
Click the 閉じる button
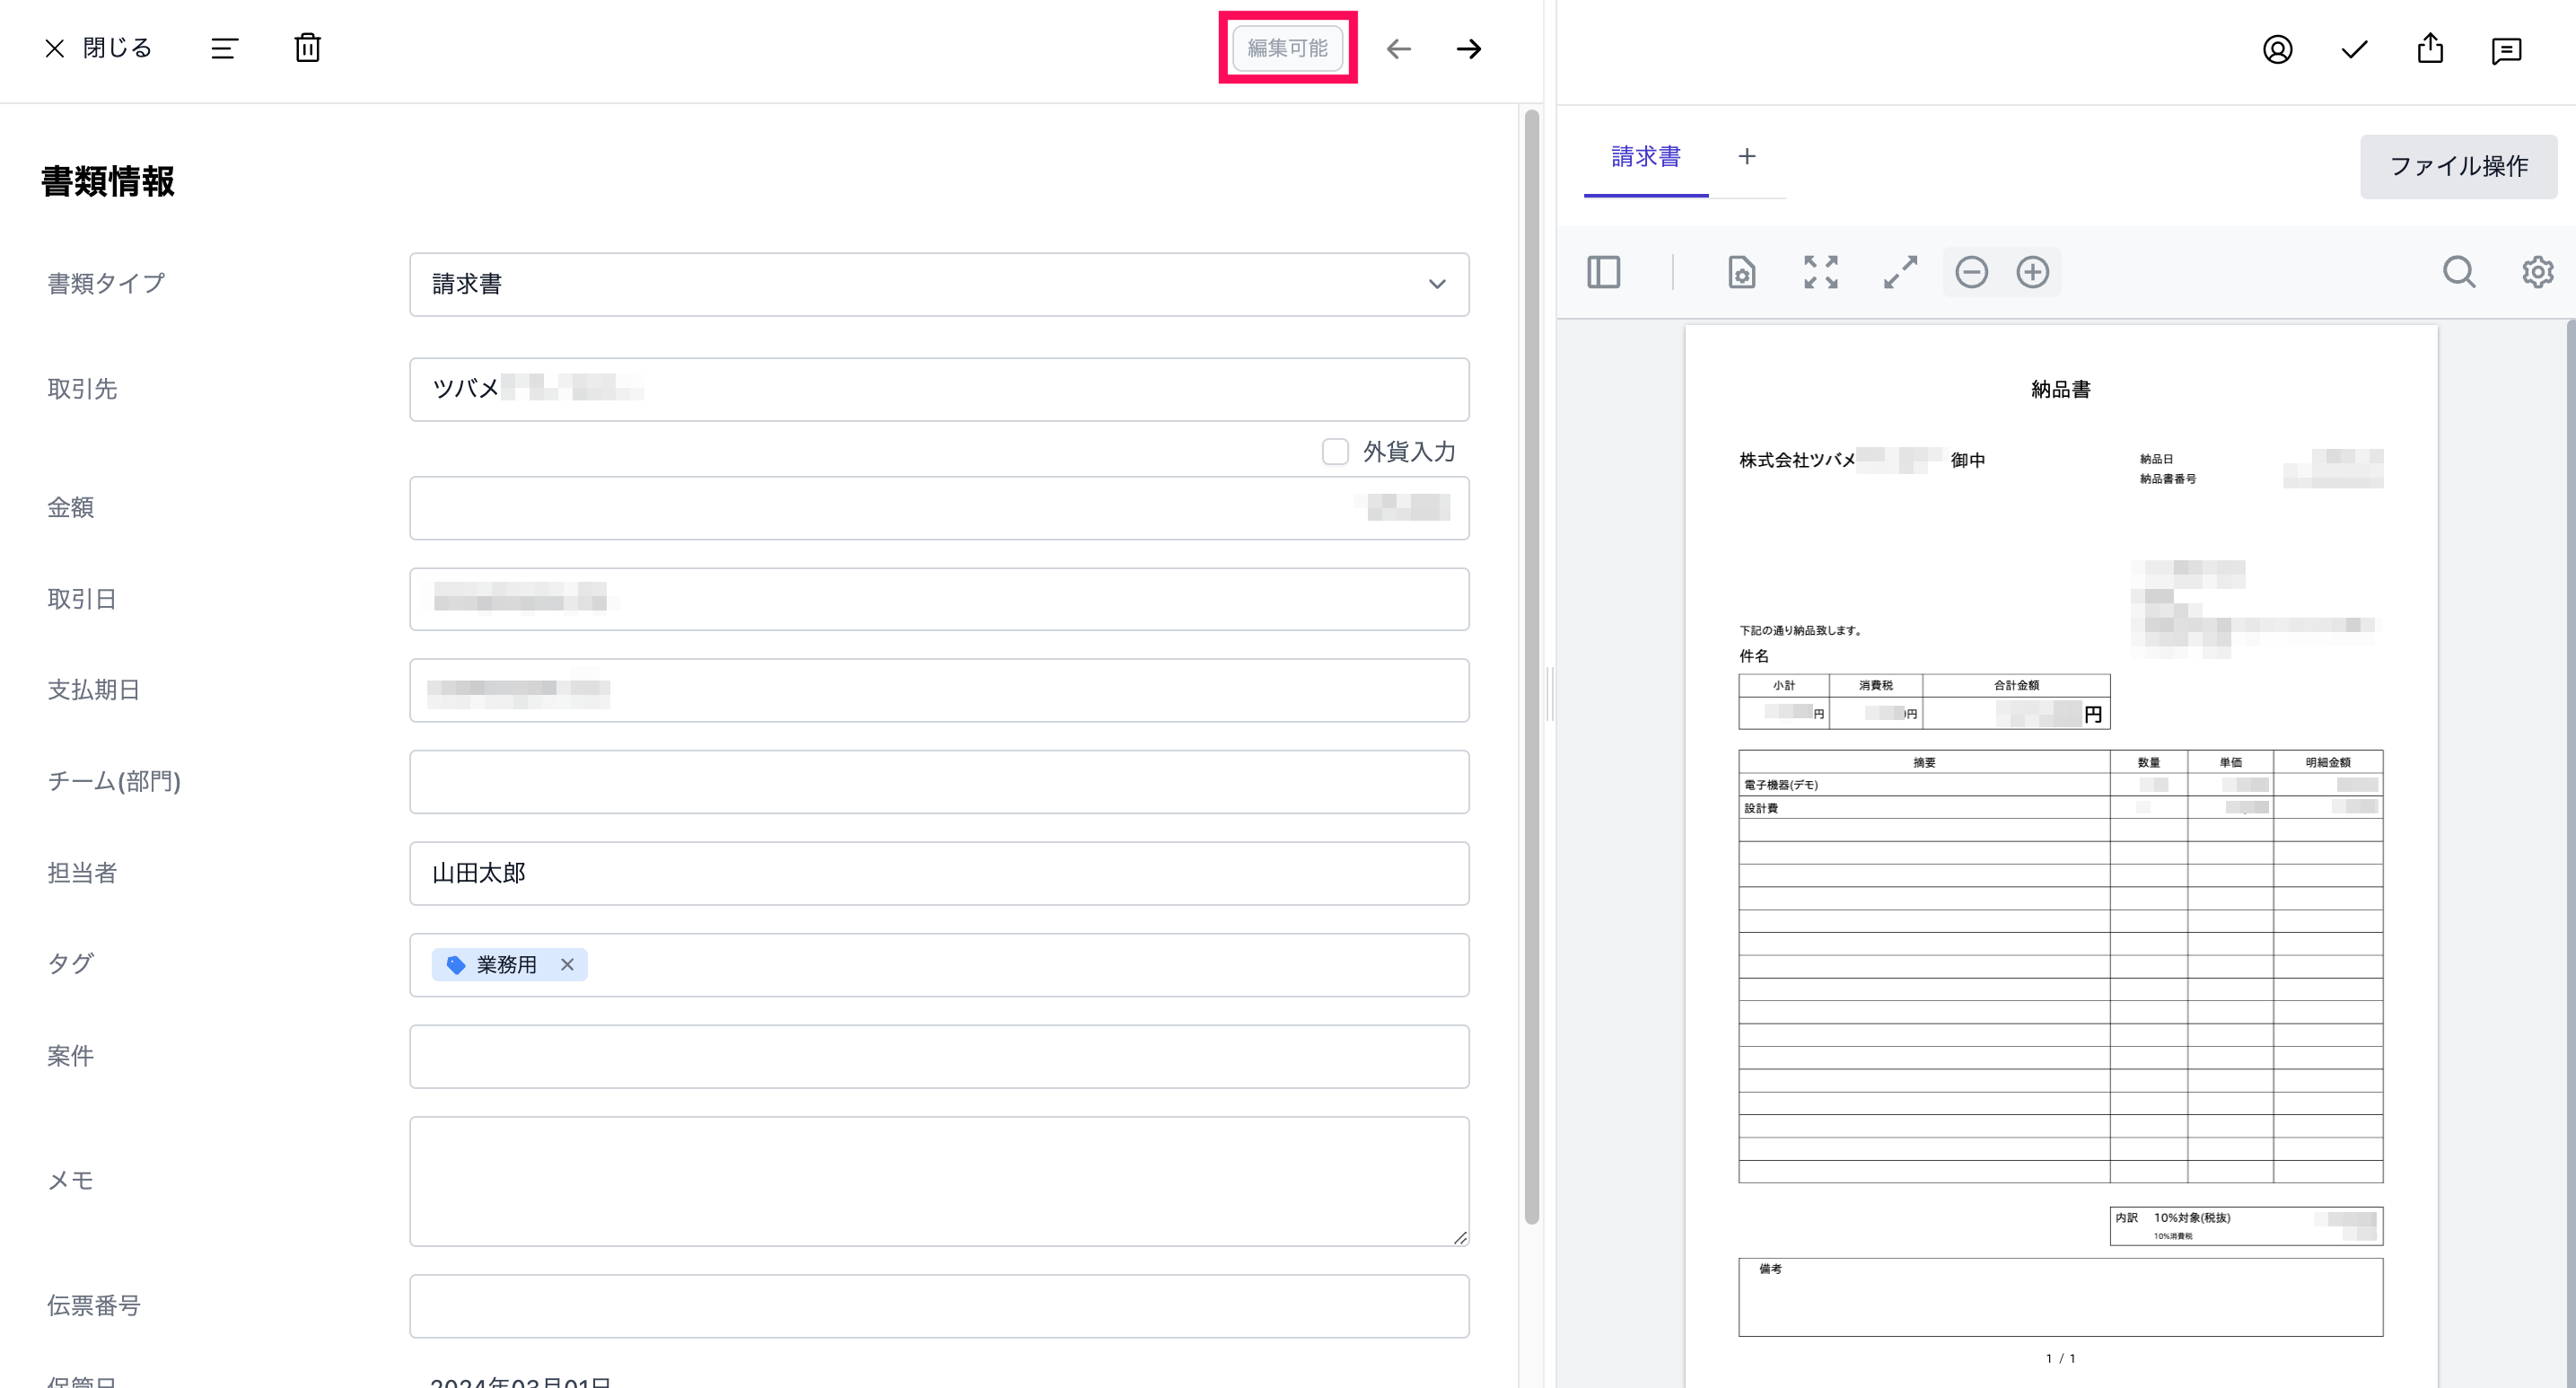click(98, 48)
